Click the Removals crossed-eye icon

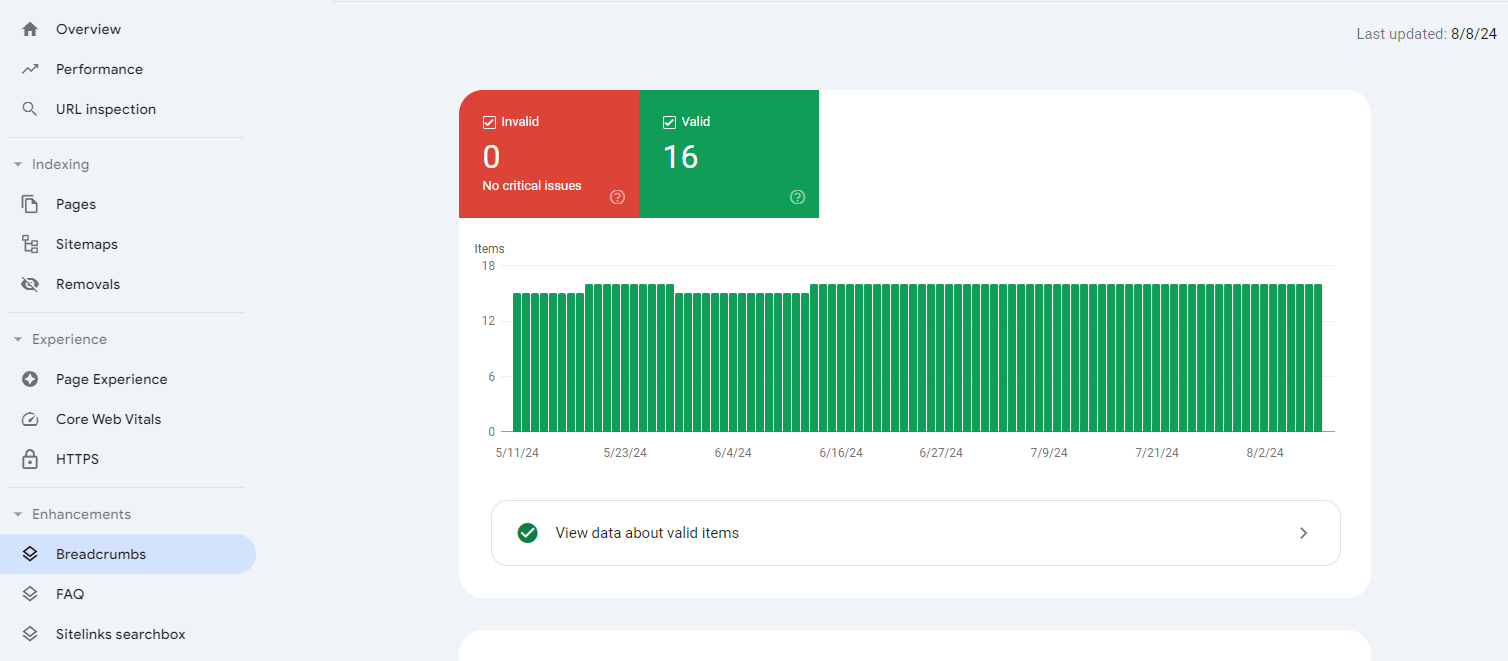click(30, 284)
